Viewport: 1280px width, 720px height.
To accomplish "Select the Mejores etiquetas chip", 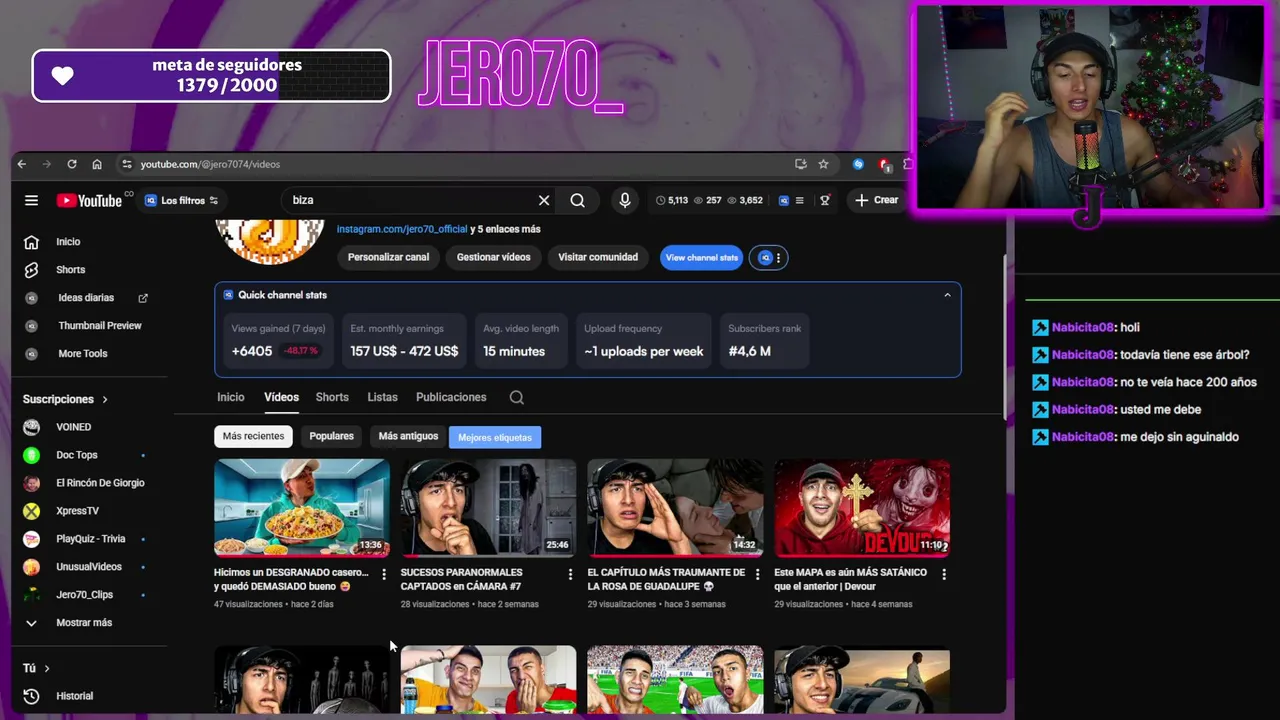I will click(495, 438).
